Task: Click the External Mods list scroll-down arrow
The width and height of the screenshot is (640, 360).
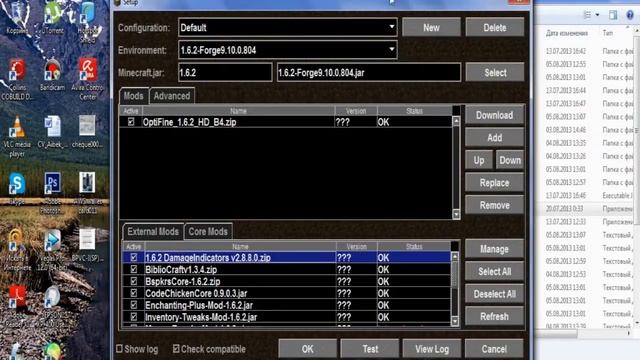Action: [455, 321]
